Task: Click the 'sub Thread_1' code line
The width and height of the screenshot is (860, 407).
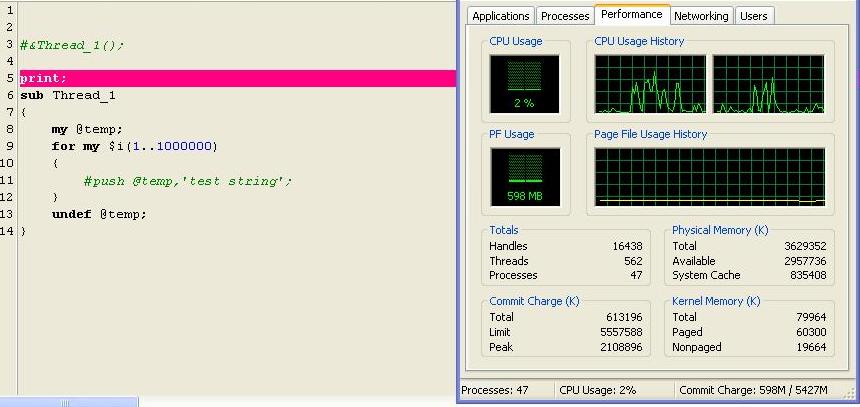Action: 68,95
